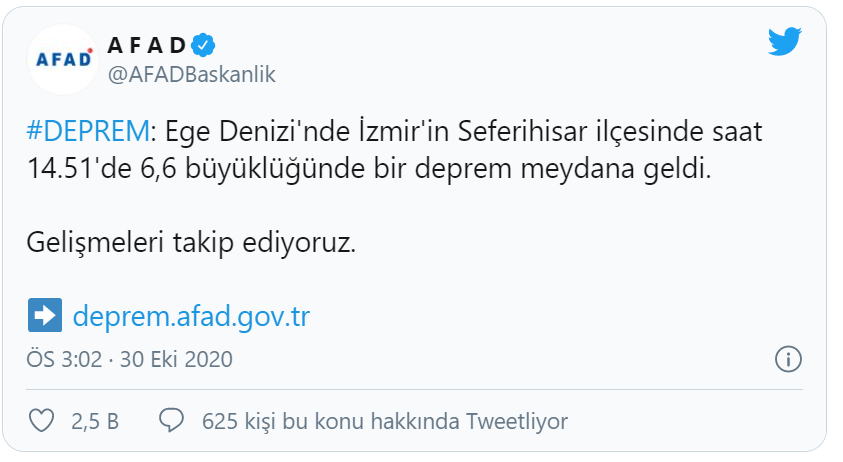Image resolution: width=843 pixels, height=462 pixels.
Task: Click the right arrow emoji icon
Action: pos(45,316)
